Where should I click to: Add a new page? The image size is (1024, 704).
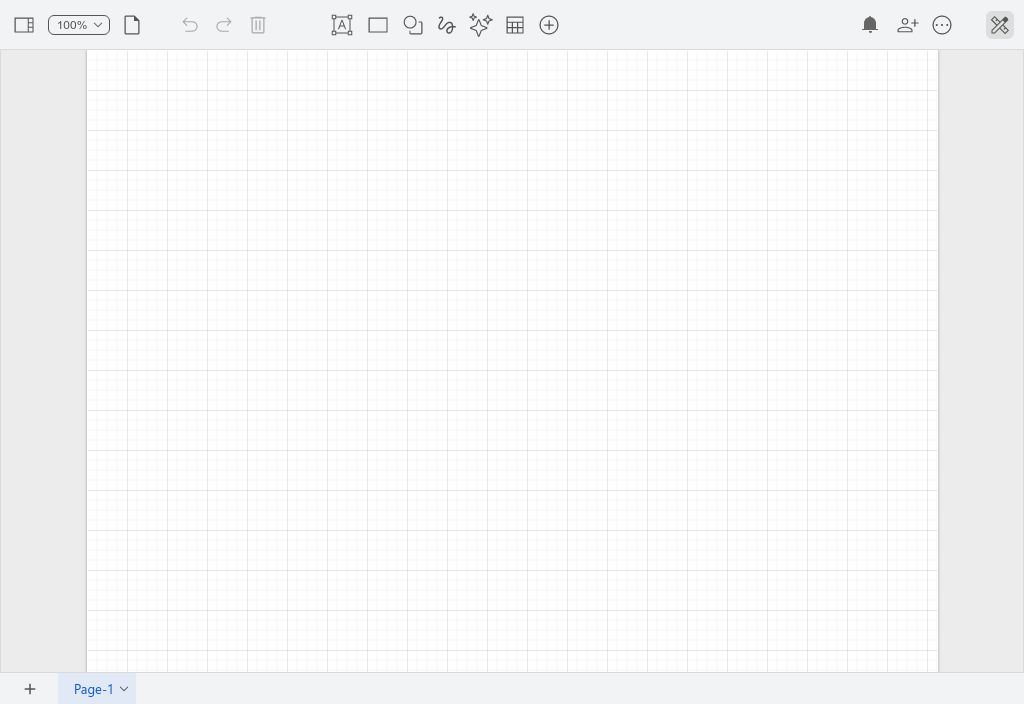29,689
